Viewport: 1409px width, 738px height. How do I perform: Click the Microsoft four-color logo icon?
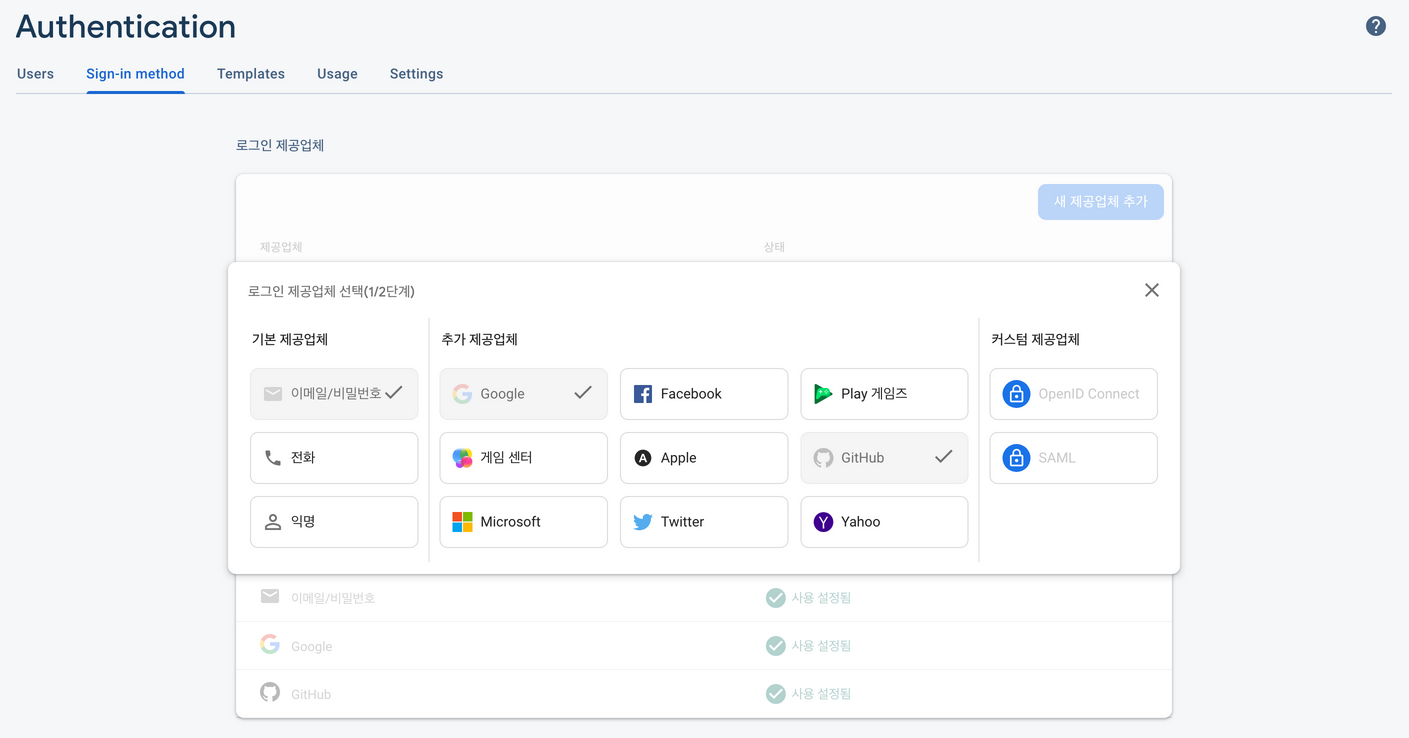pyautogui.click(x=462, y=522)
